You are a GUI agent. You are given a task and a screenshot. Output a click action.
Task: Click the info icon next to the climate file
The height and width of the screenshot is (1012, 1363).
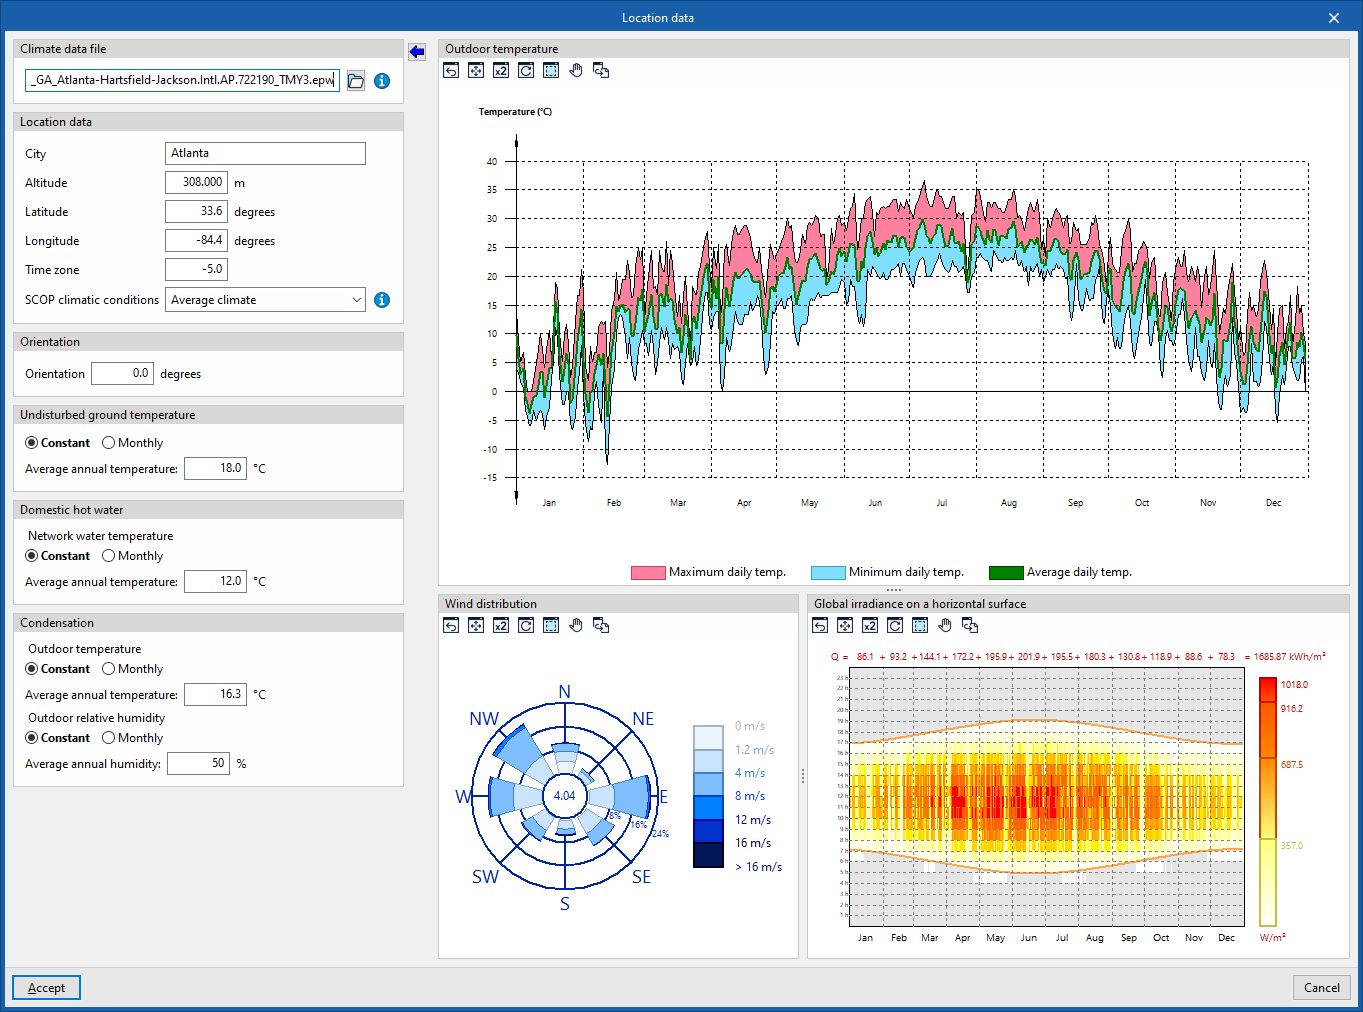[382, 81]
